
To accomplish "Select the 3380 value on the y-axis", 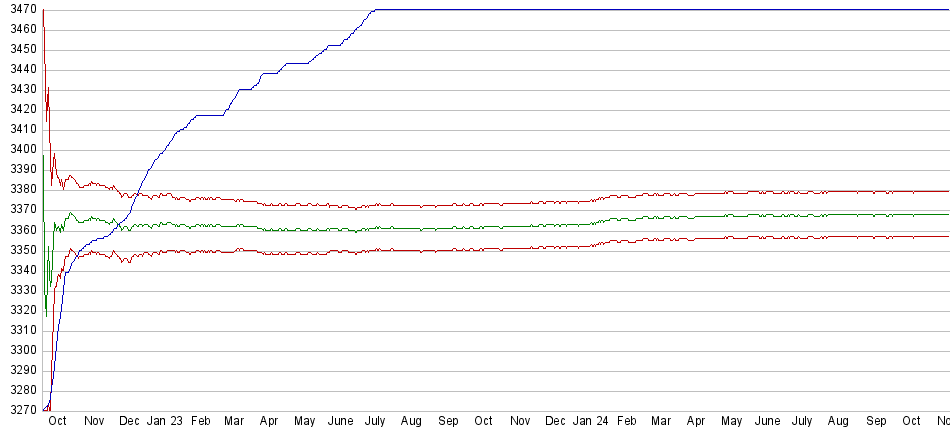I will 20,189.
